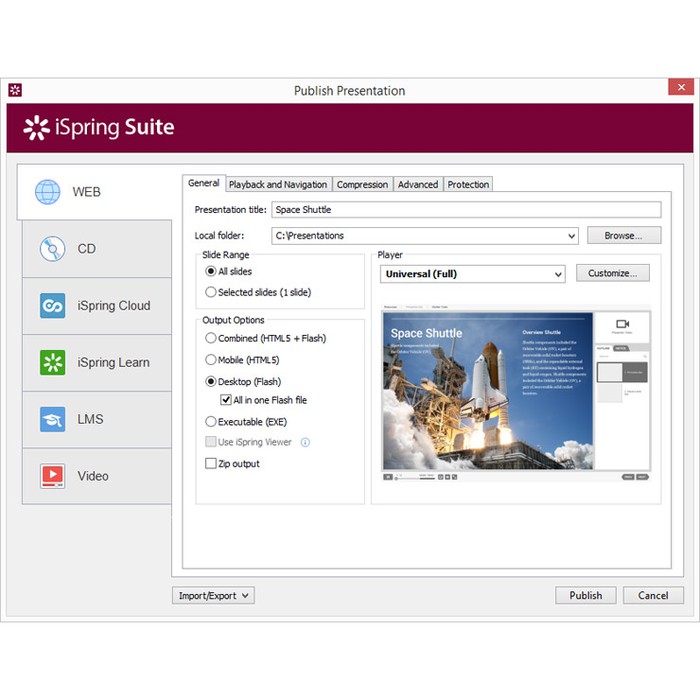This screenshot has height=700, width=700.
Task: Choose Mobile (HTML5) output option
Action: (x=210, y=360)
